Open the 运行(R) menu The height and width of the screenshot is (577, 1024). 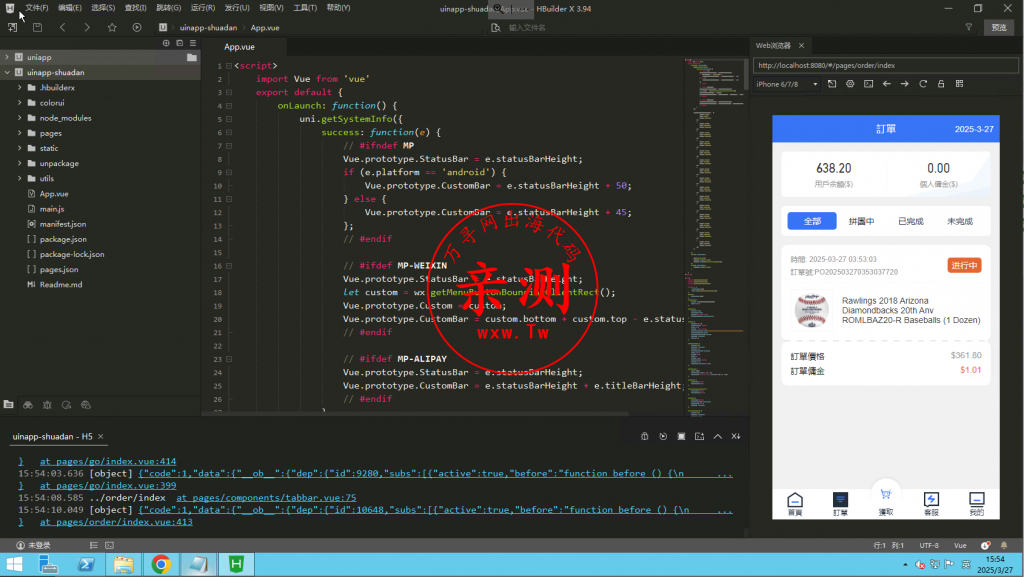(201, 7)
